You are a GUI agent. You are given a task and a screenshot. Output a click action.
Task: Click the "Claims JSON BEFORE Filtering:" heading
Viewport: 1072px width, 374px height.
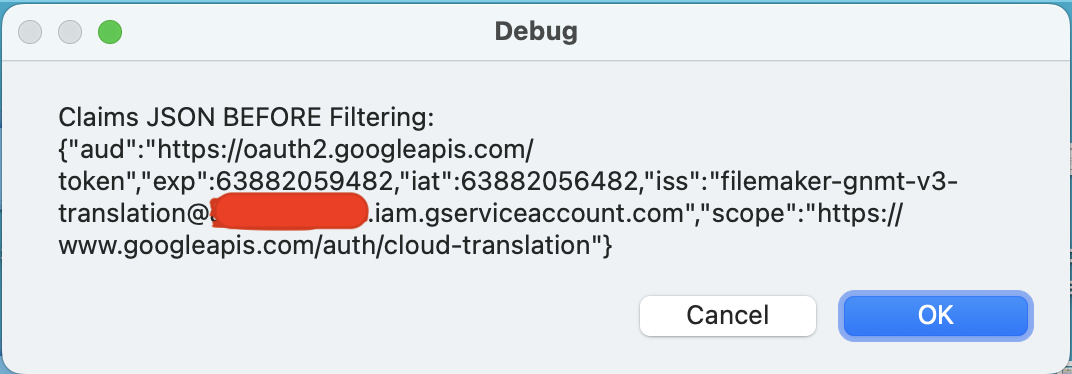coord(246,118)
